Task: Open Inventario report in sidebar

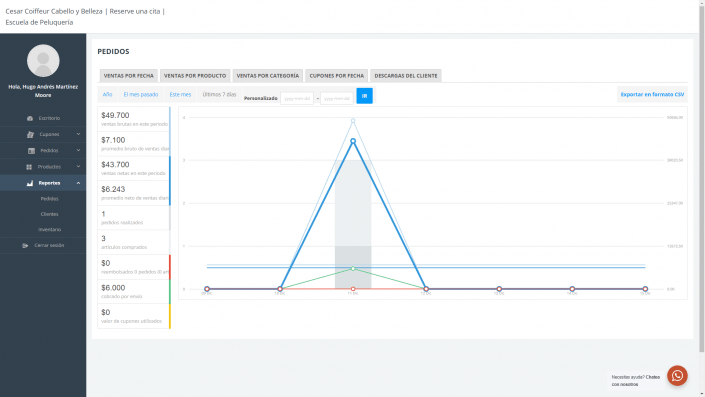Action: 49,229
